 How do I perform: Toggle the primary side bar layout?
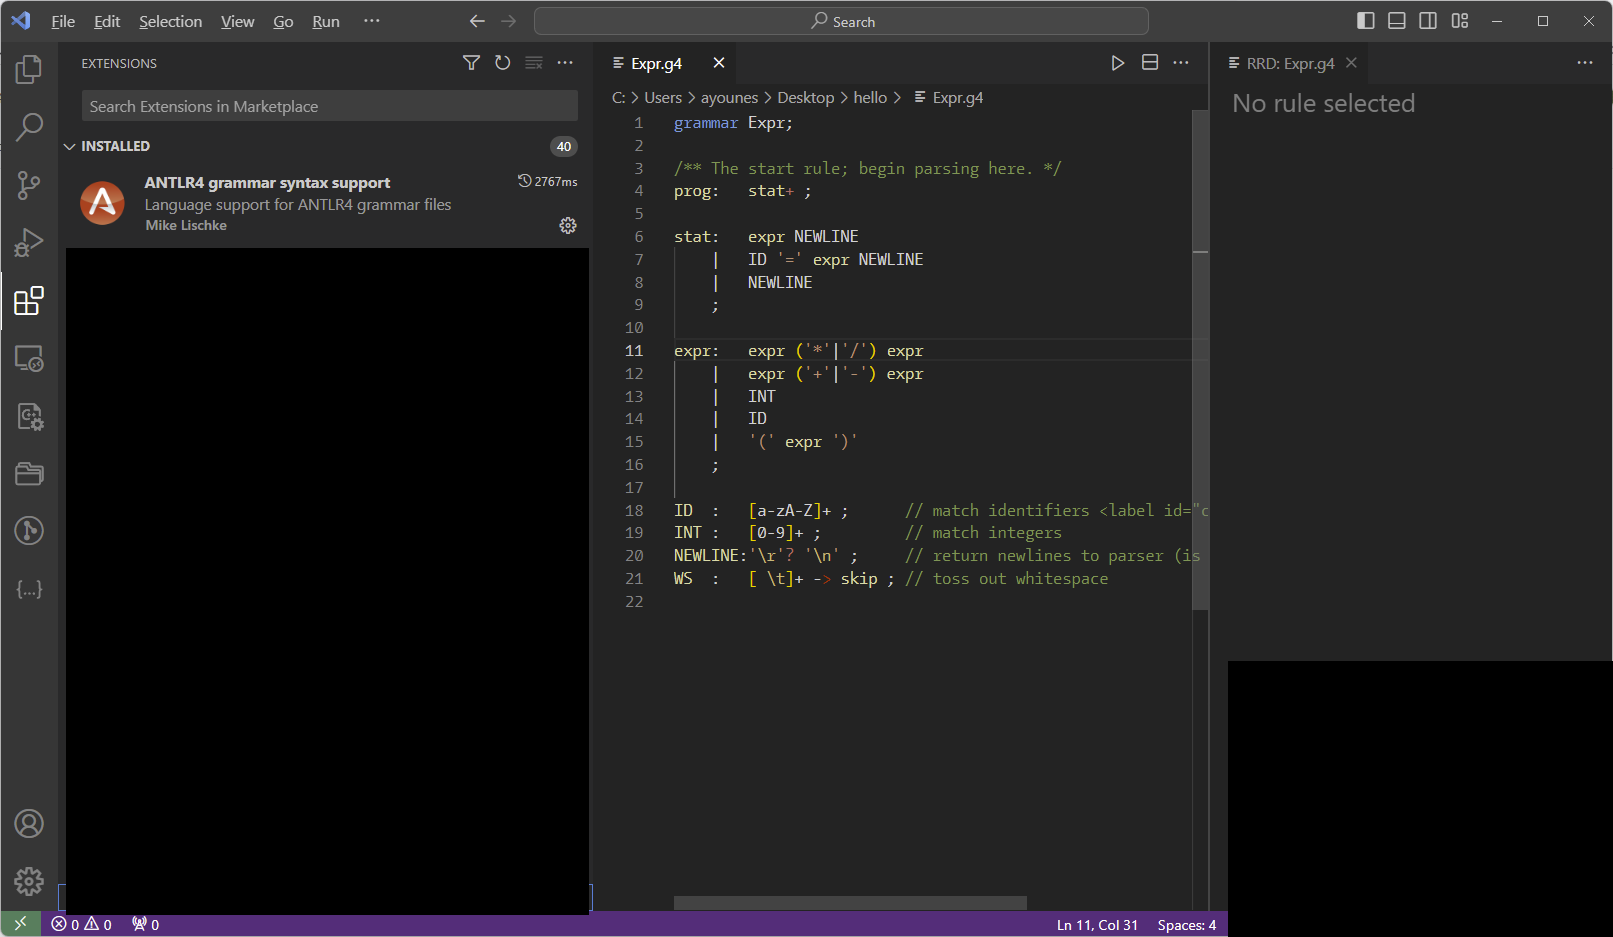(x=1366, y=21)
